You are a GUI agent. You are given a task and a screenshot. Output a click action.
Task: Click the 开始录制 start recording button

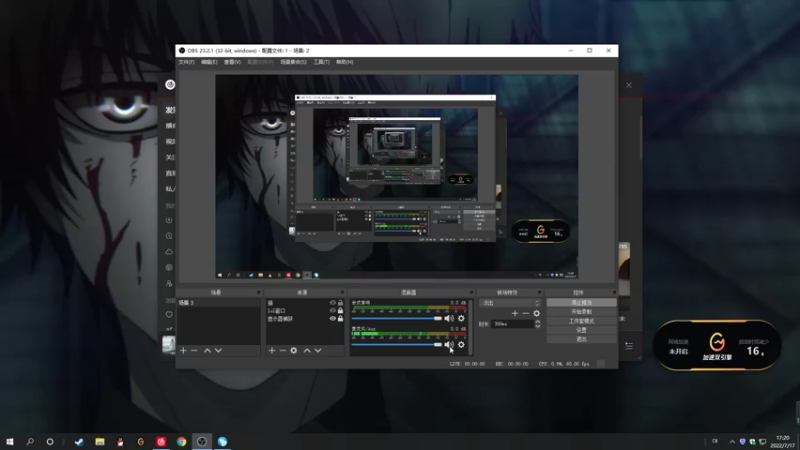tap(581, 312)
